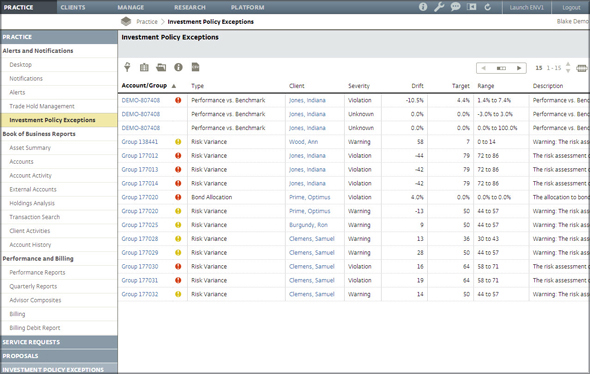590x374 pixels.
Task: Click the Logout button
Action: pyautogui.click(x=571, y=7)
